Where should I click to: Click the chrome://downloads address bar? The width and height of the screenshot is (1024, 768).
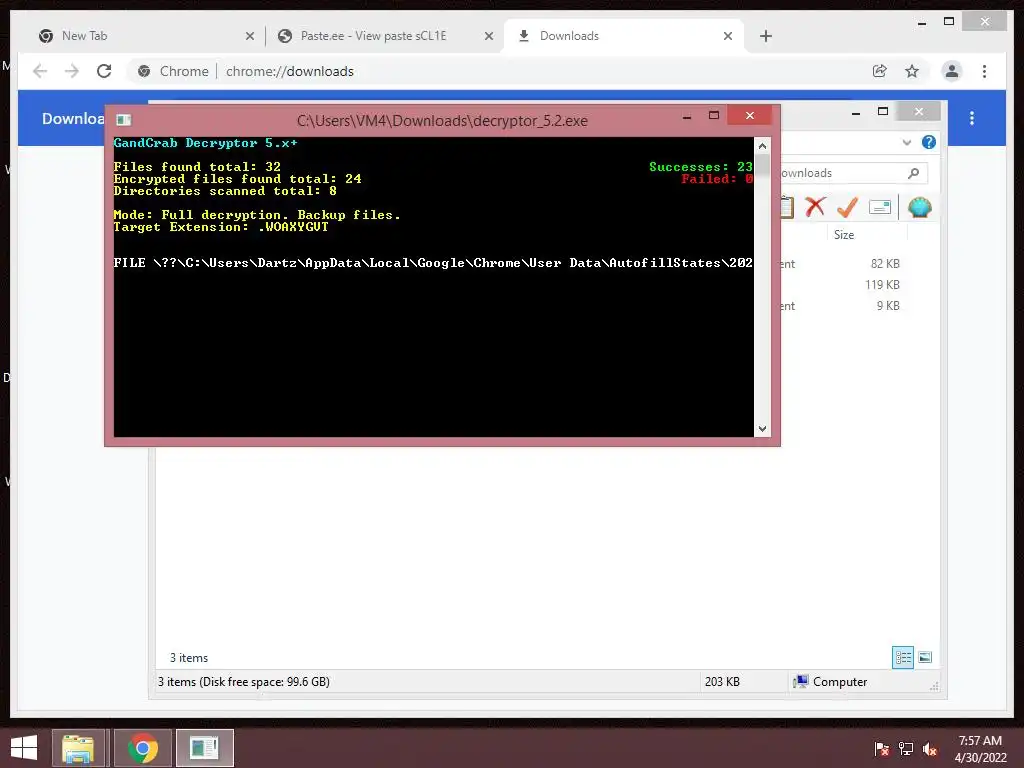click(x=496, y=71)
